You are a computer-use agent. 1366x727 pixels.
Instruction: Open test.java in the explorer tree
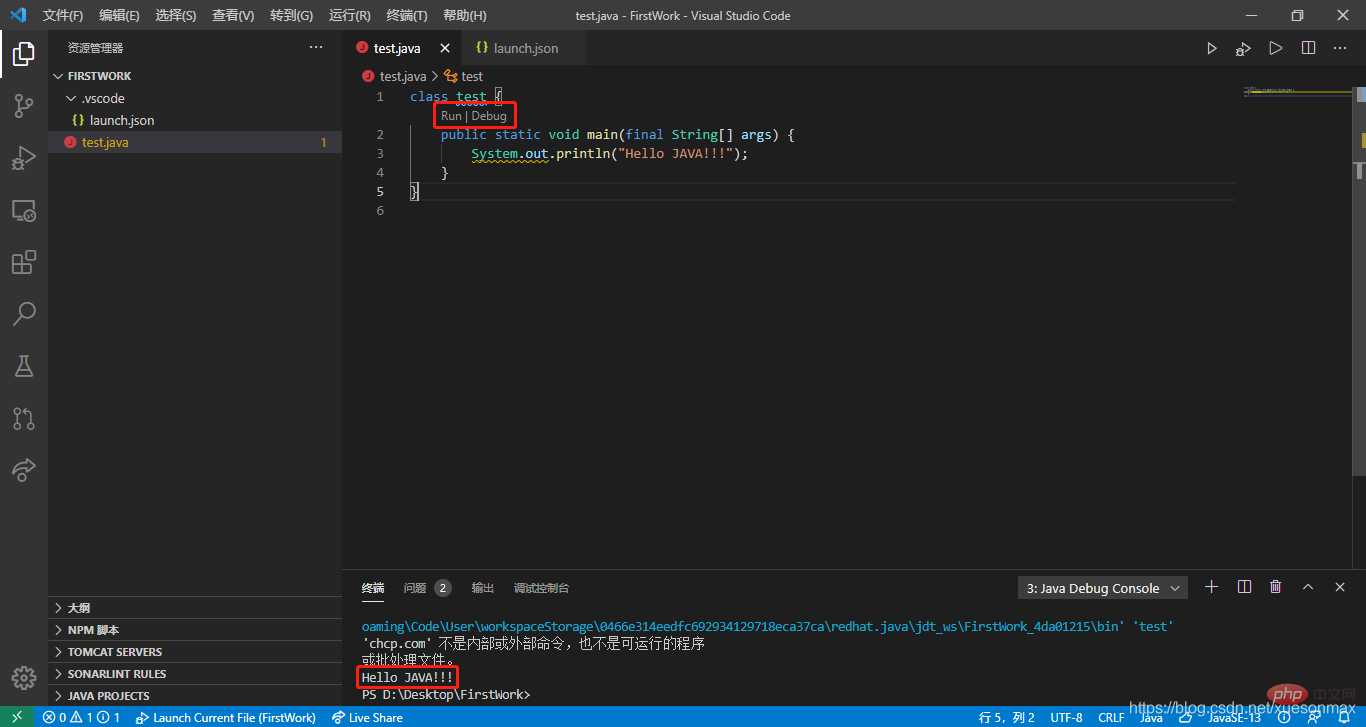pos(105,142)
